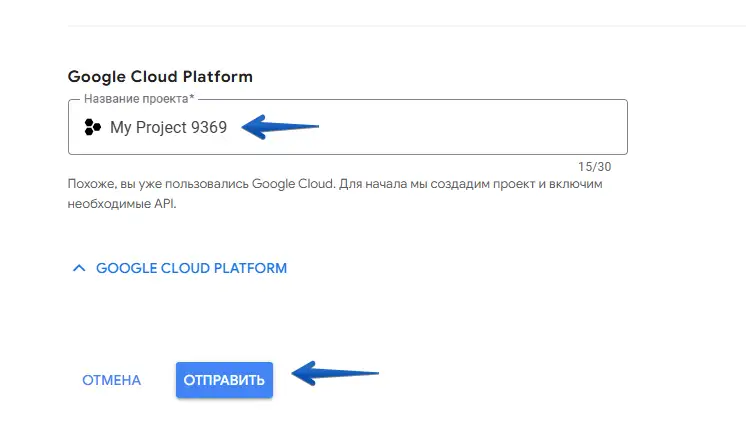The image size is (746, 429).
Task: Click the word 'My' in project name
Action: click(120, 127)
